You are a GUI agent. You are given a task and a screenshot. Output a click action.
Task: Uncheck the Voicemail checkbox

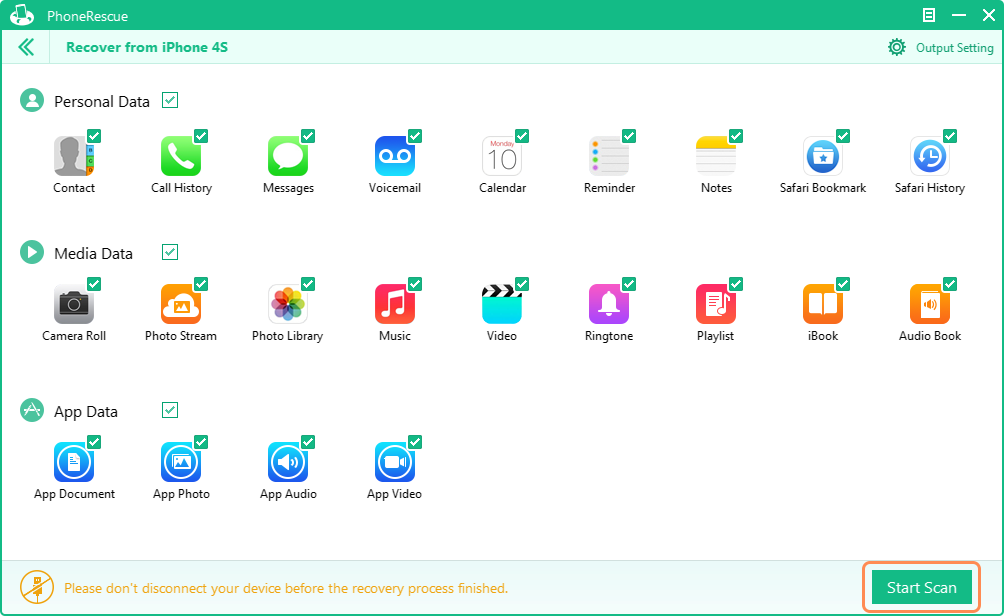pos(415,136)
